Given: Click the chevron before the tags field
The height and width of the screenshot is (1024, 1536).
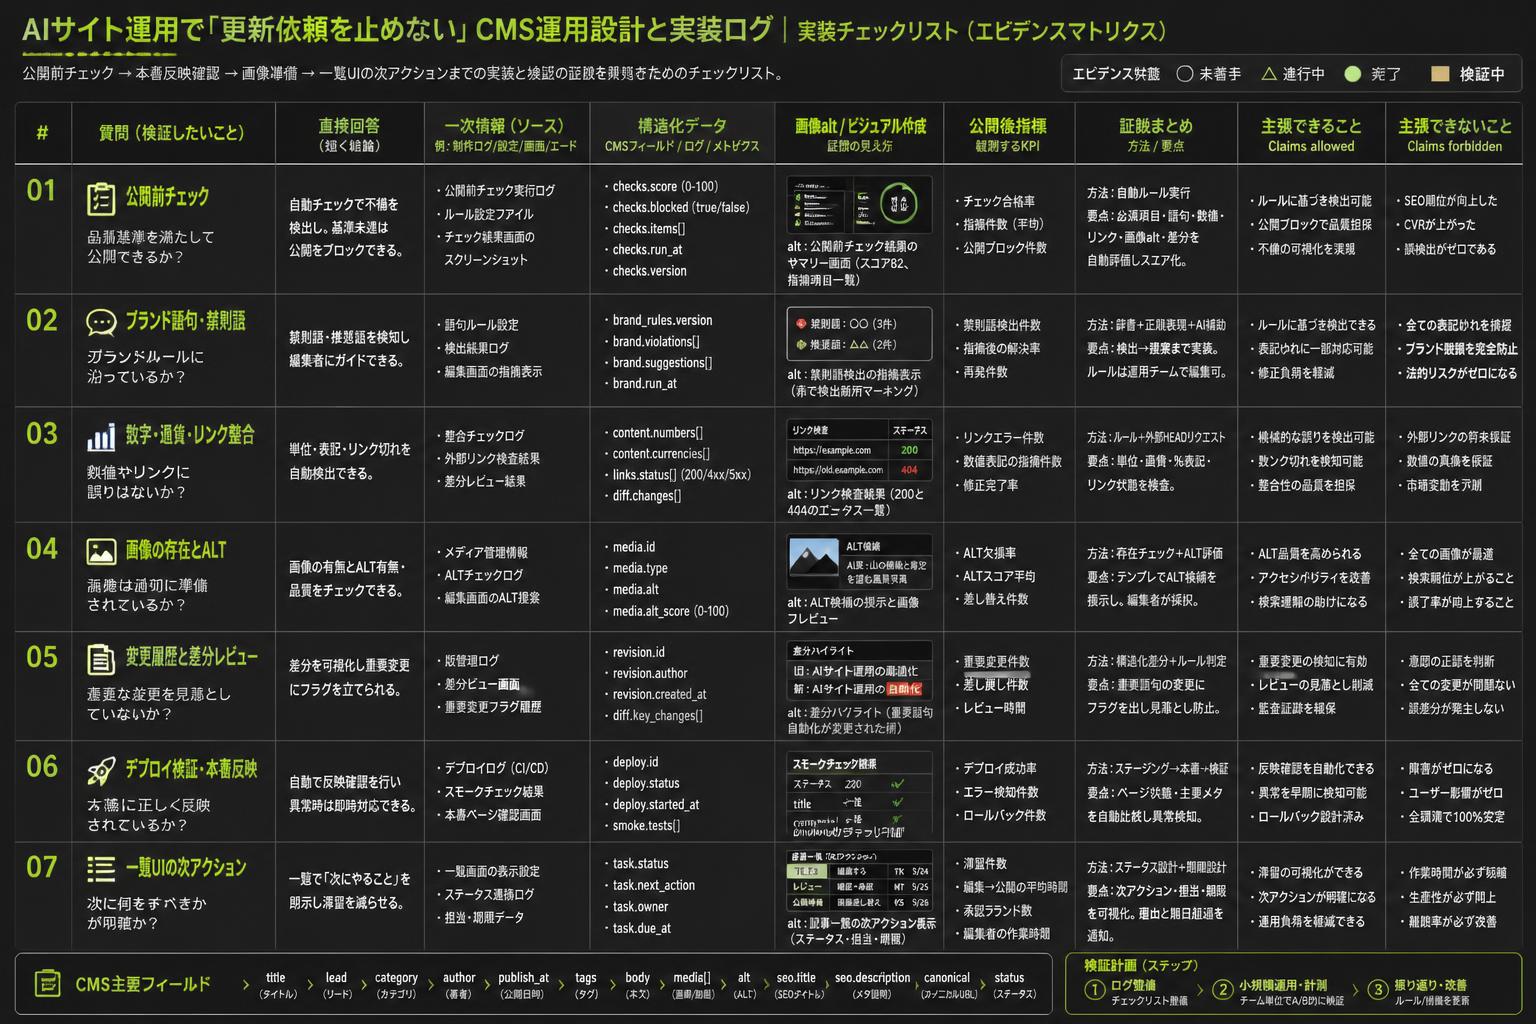Looking at the screenshot, I should (x=562, y=985).
